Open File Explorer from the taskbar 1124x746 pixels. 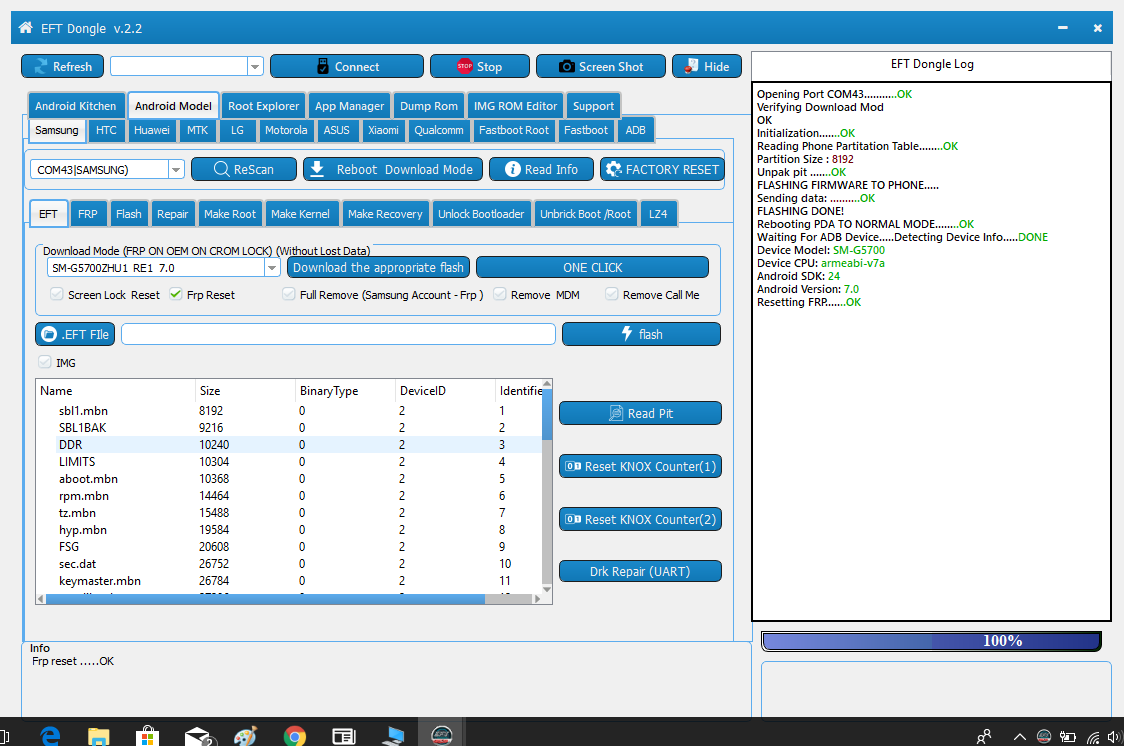[98, 736]
